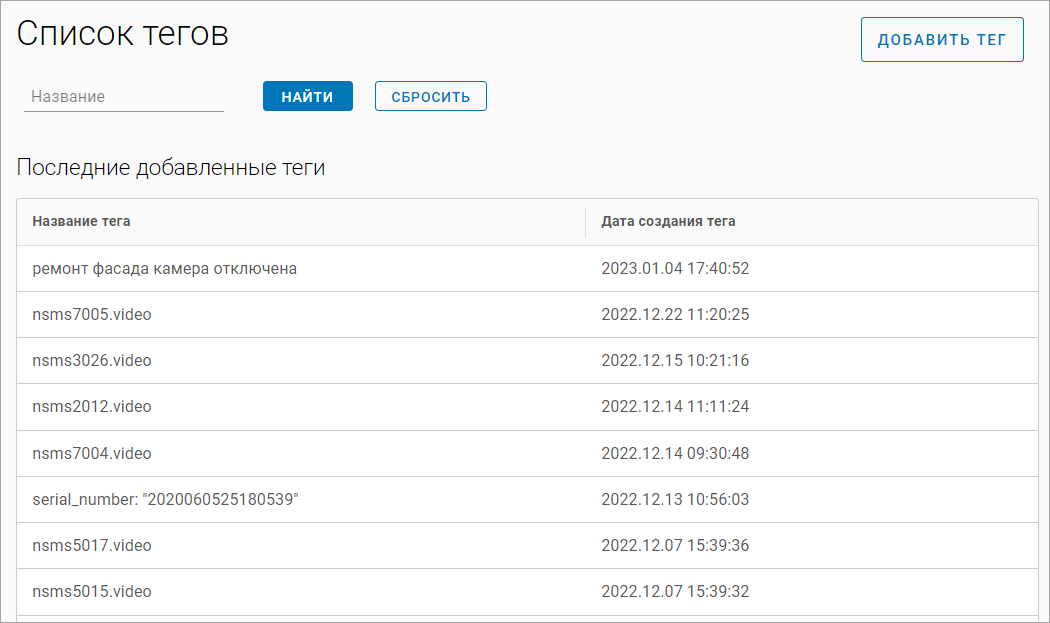Open the nsms7005.video tag row
This screenshot has height=623, width=1050.
coord(92,315)
